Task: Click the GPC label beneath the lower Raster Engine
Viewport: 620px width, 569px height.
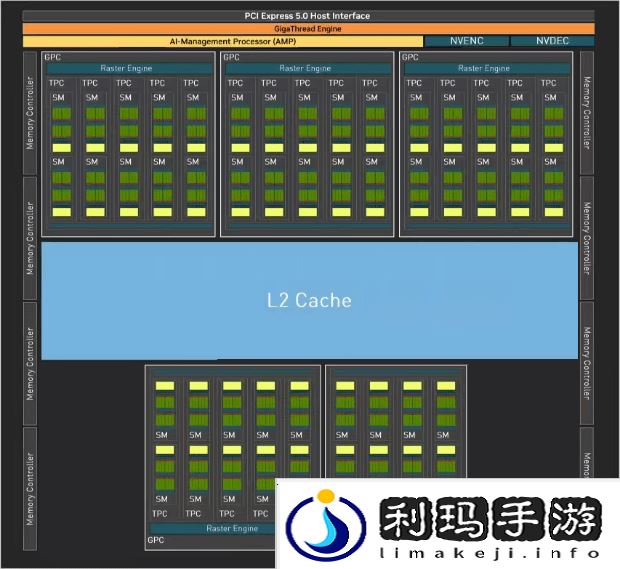Action: (155, 540)
